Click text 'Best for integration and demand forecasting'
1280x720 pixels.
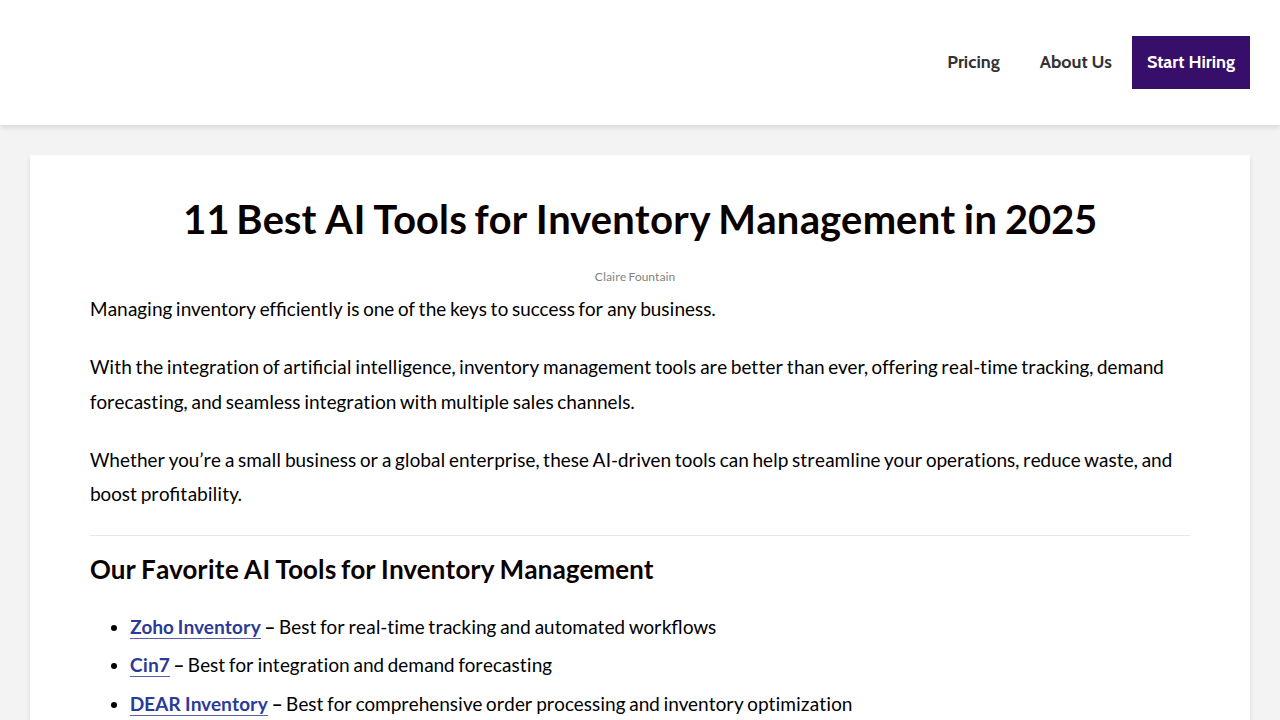point(370,665)
